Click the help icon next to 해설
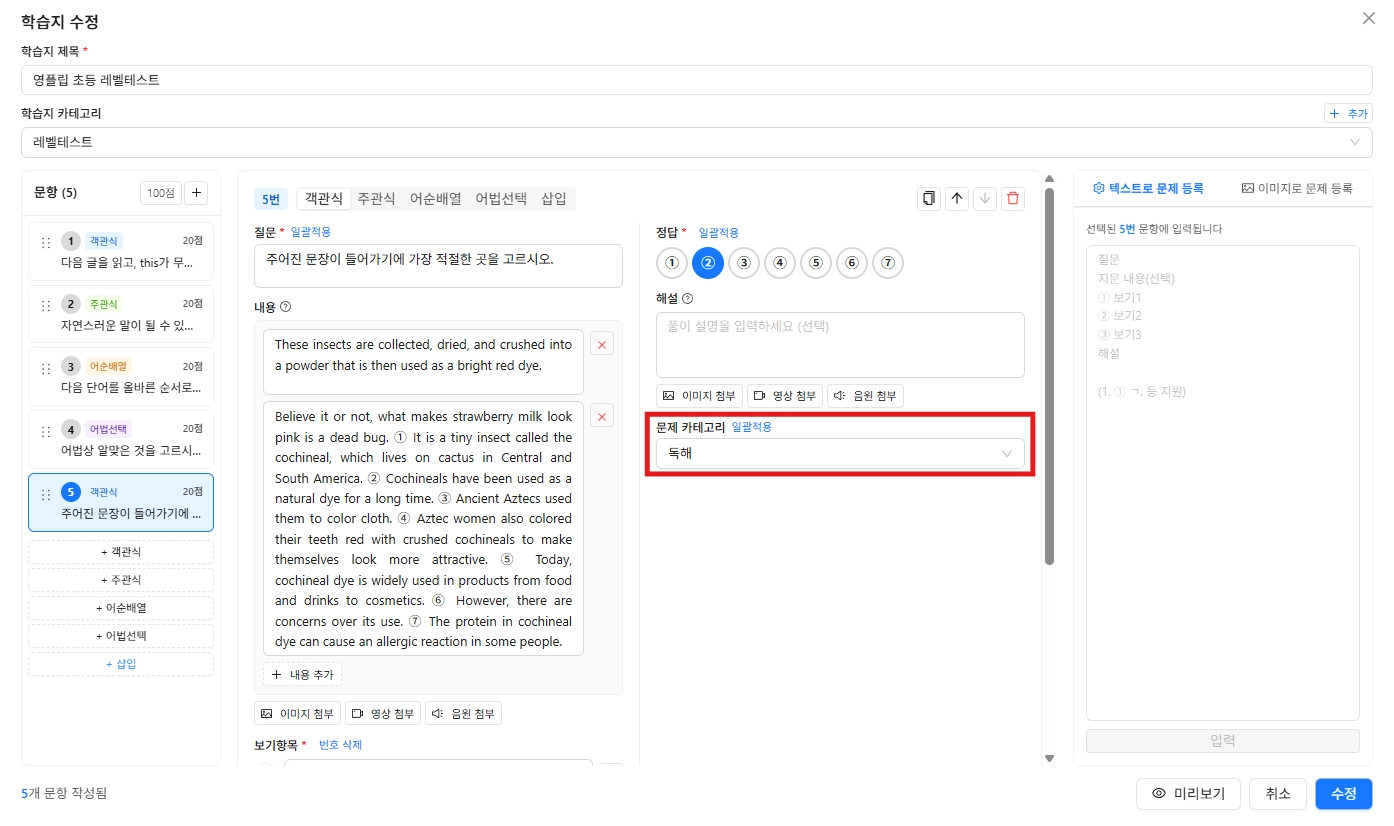The height and width of the screenshot is (826, 1394). (x=687, y=298)
